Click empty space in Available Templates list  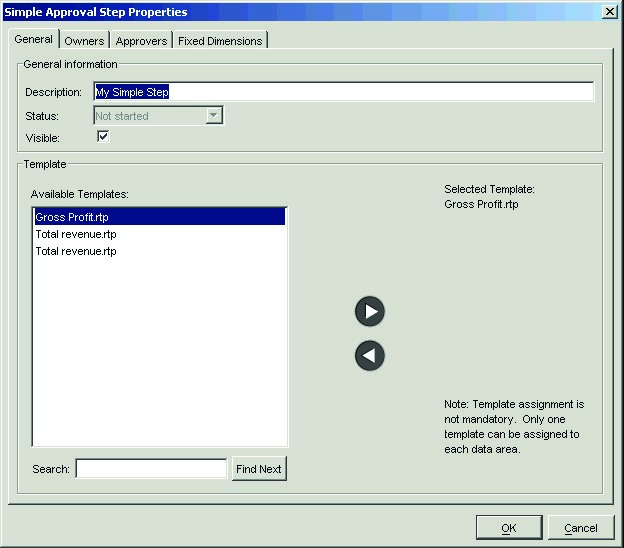pyautogui.click(x=160, y=350)
